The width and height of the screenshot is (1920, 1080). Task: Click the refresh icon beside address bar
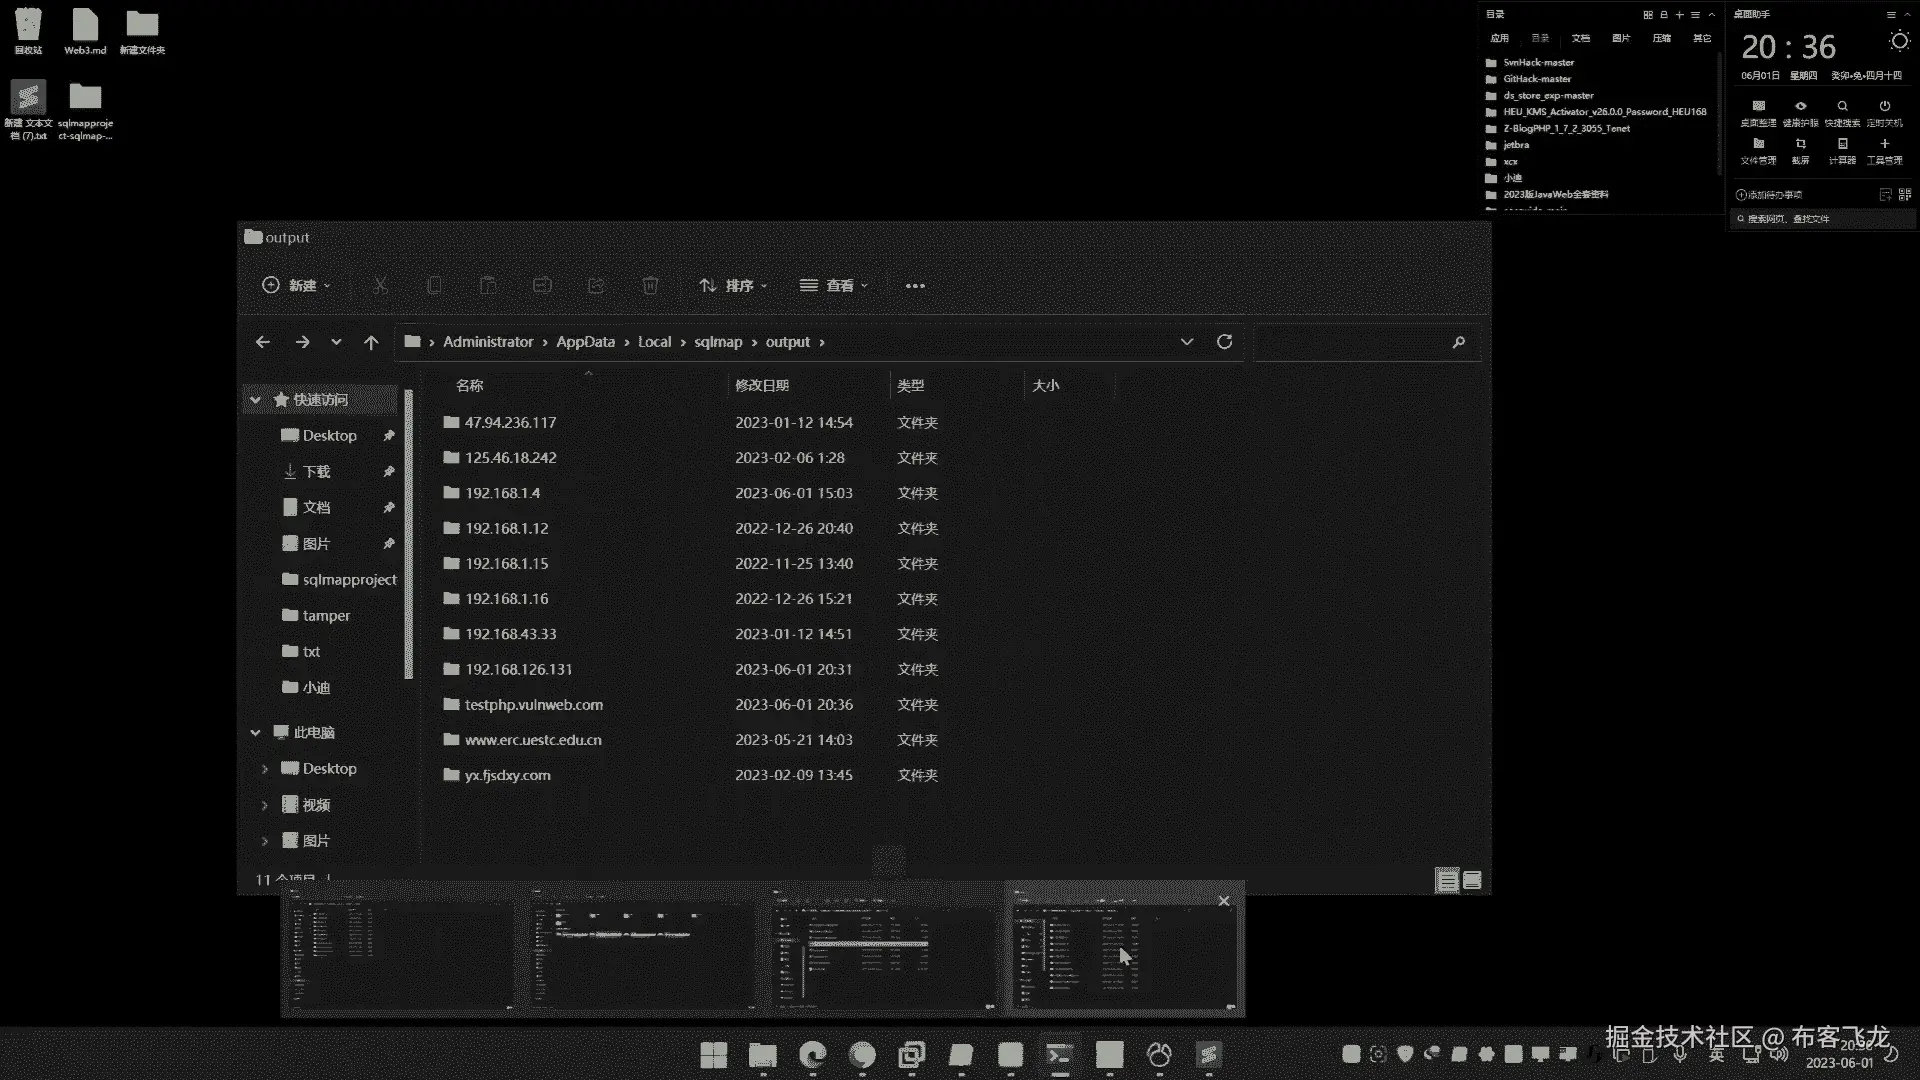pyautogui.click(x=1224, y=342)
